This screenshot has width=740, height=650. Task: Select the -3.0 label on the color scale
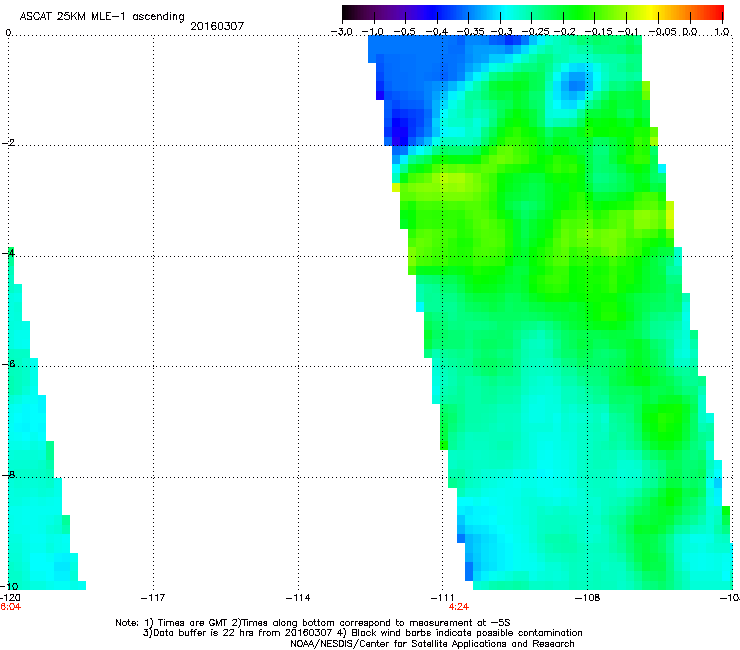click(x=341, y=32)
